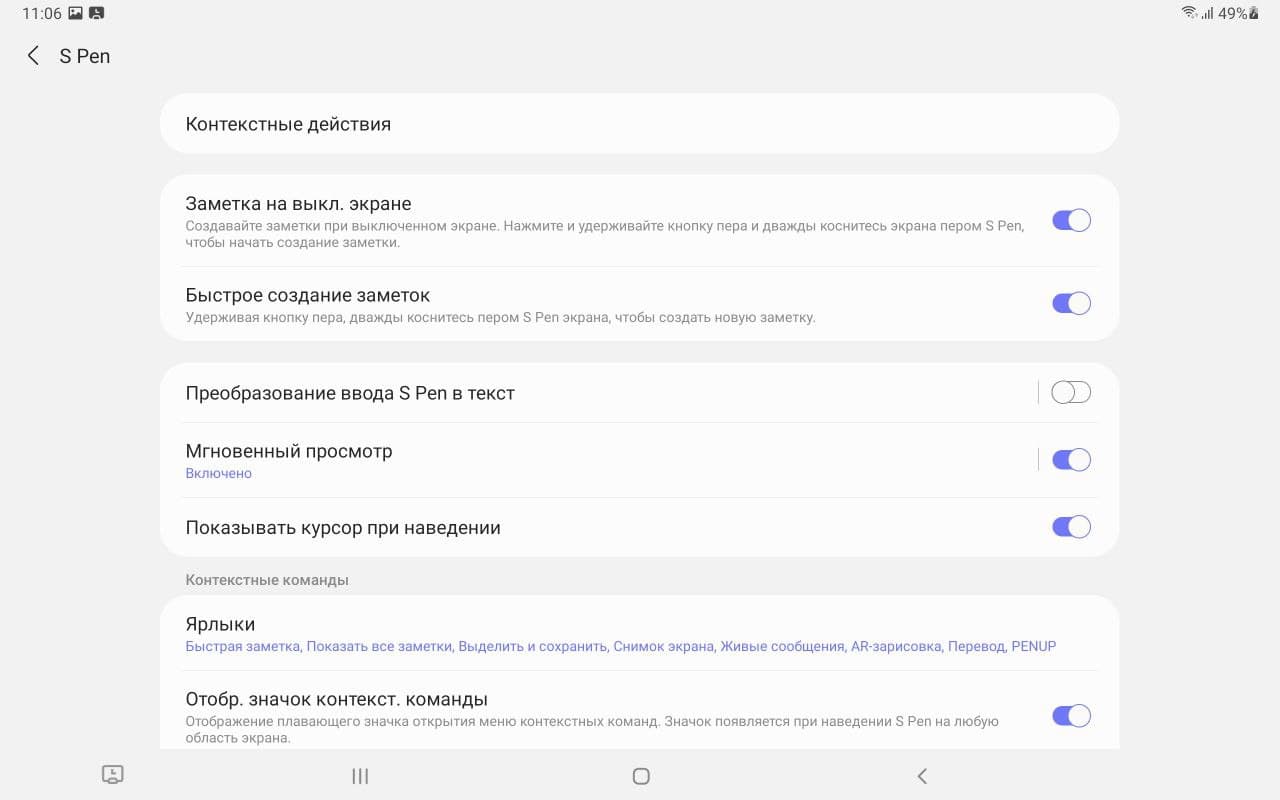Enable Преобразование ввода S Pen в текст toggle
Screen dimensions: 1280x800
click(x=1070, y=393)
